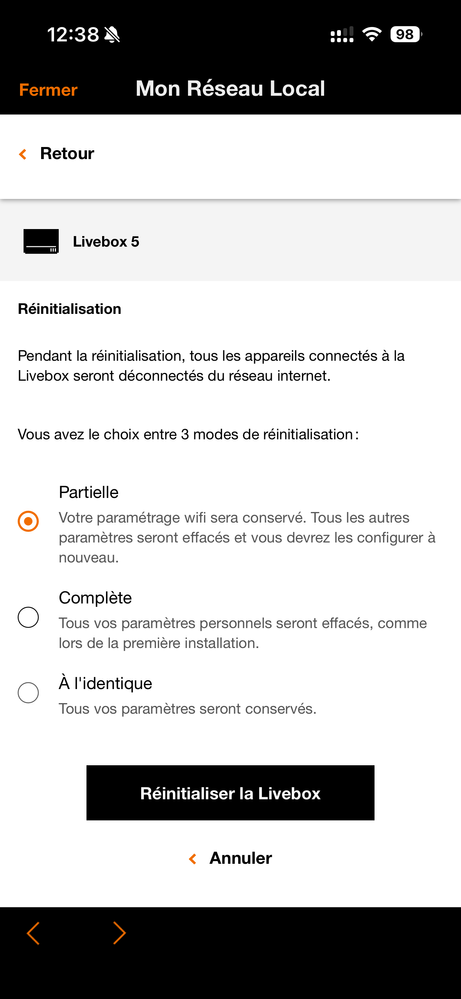
Task: Tap the browser back arrow in bottom bar
Action: (33, 933)
